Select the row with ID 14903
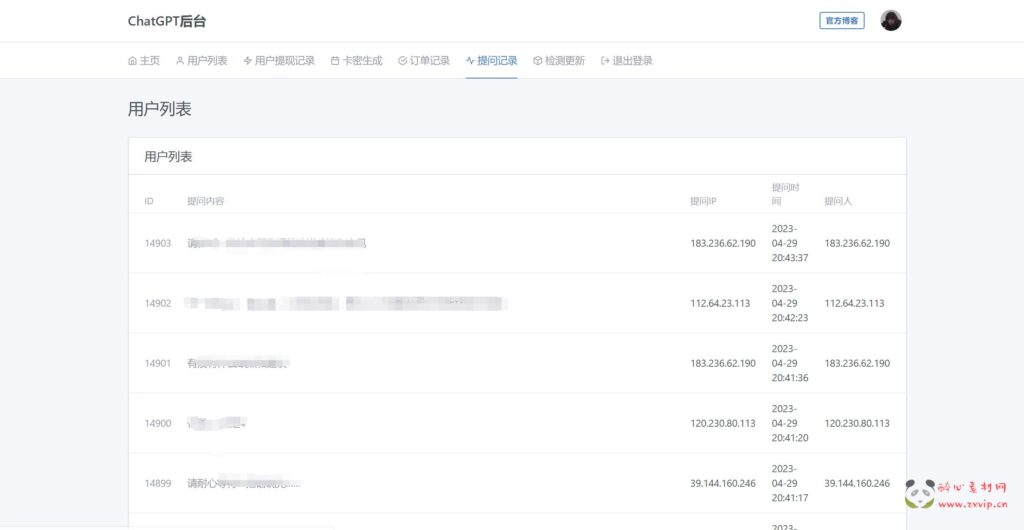Image resolution: width=1024 pixels, height=530 pixels. pos(157,243)
